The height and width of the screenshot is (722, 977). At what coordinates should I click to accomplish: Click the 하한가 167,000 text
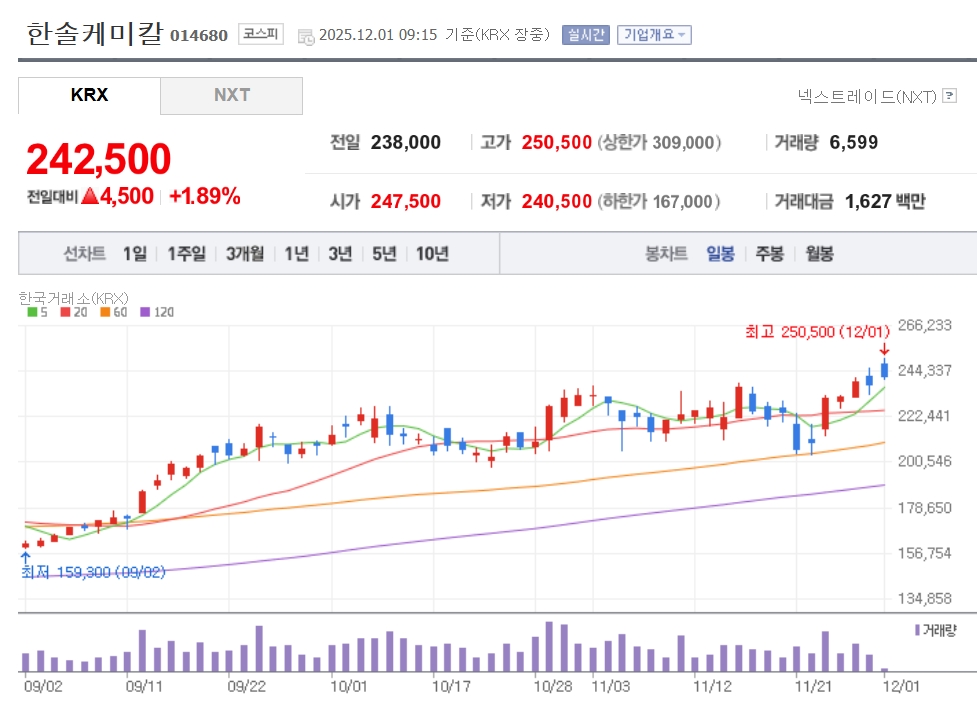coord(659,201)
